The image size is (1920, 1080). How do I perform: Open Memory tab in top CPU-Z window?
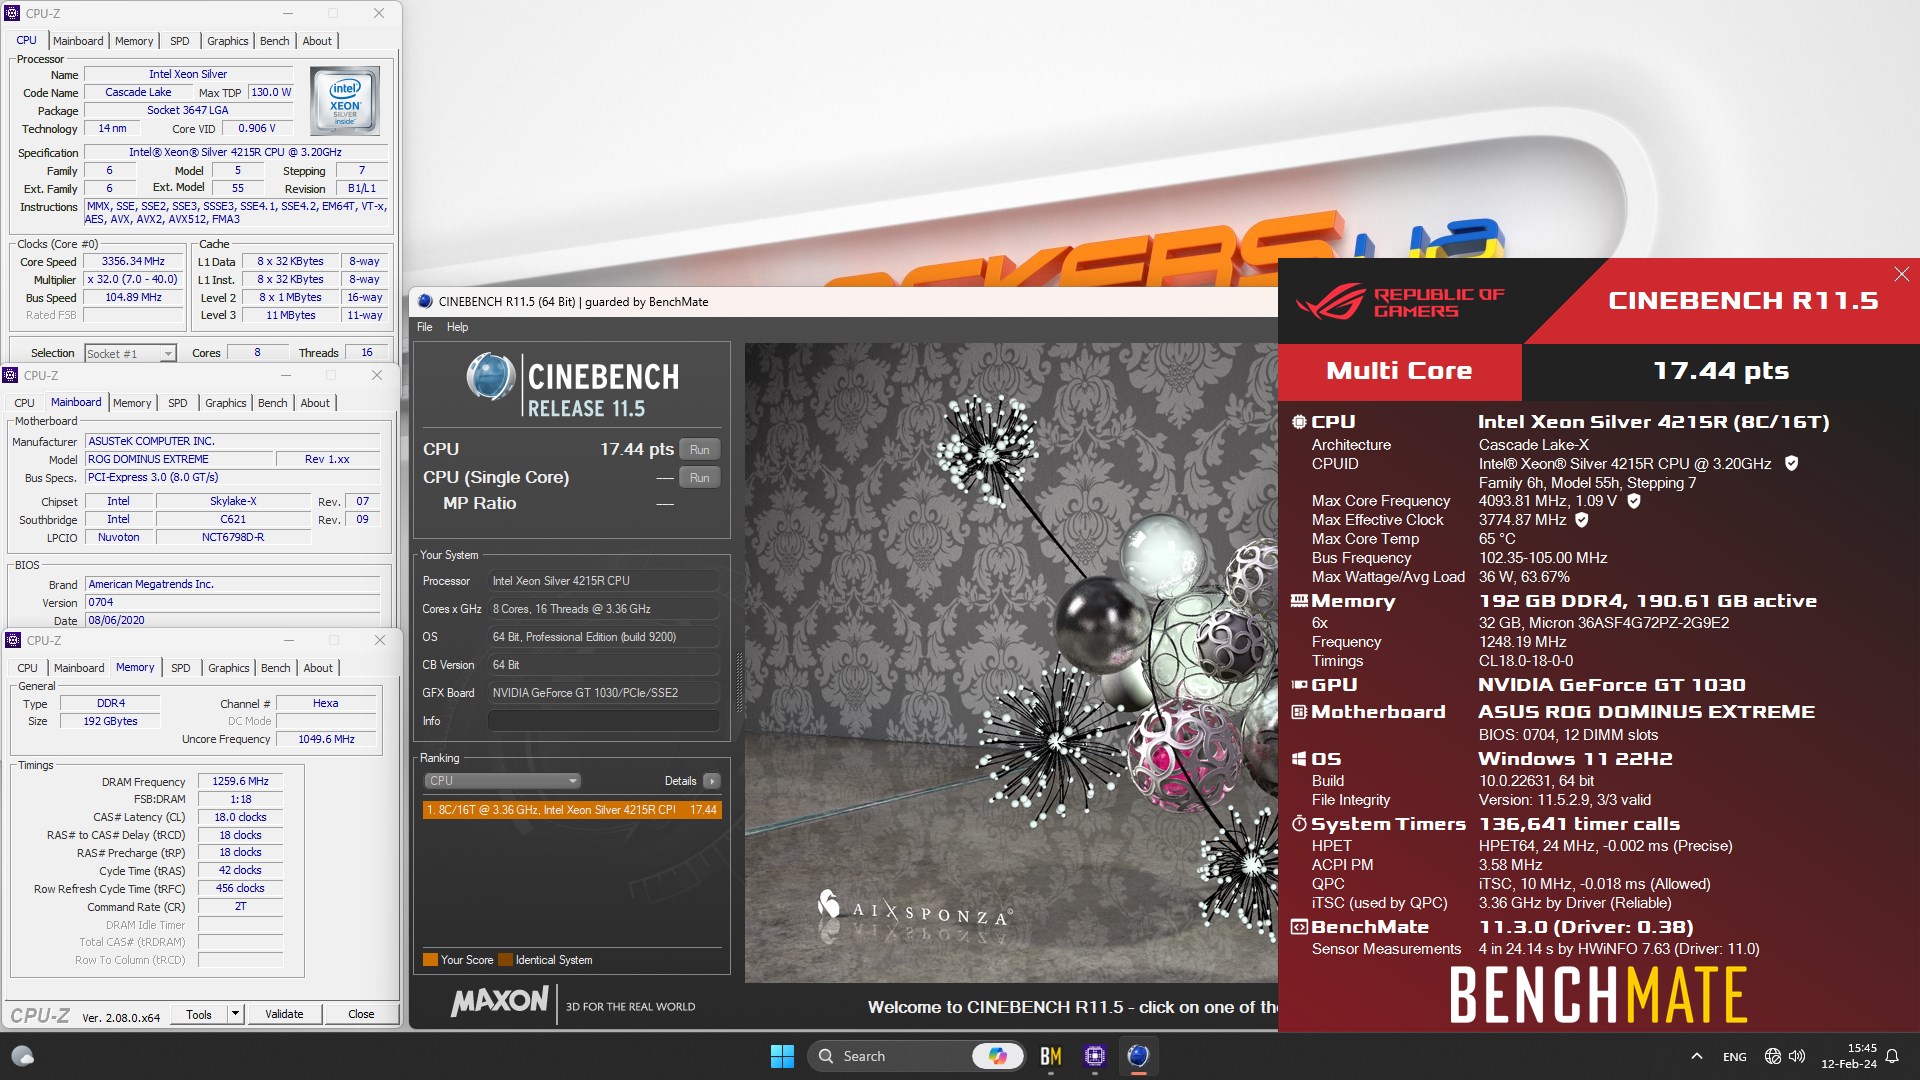click(x=134, y=41)
